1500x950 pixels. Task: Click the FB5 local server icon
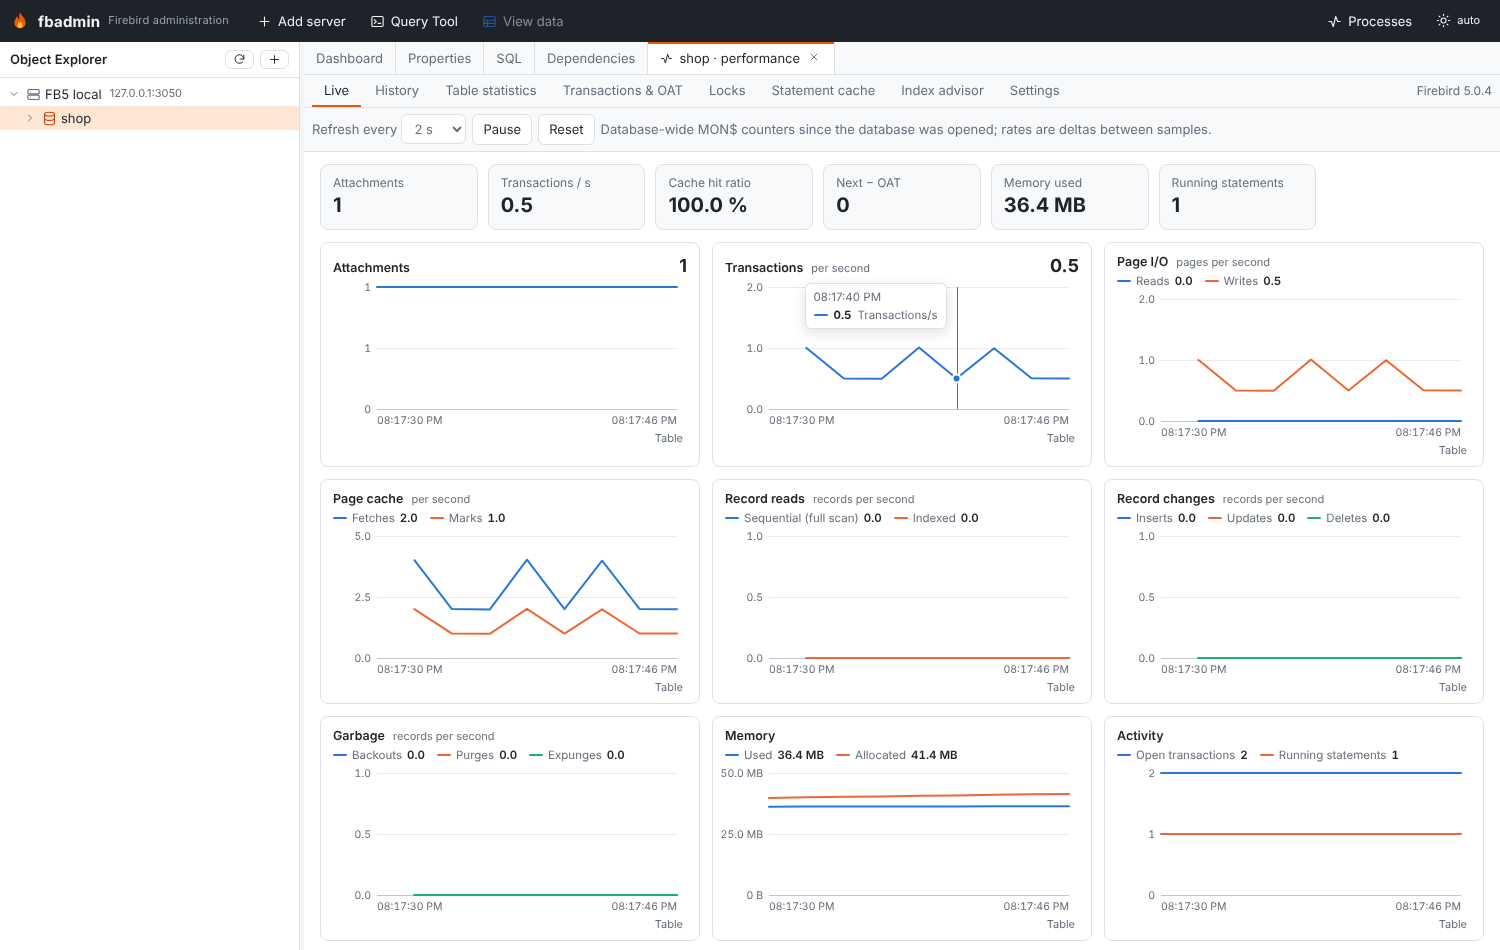tap(33, 94)
